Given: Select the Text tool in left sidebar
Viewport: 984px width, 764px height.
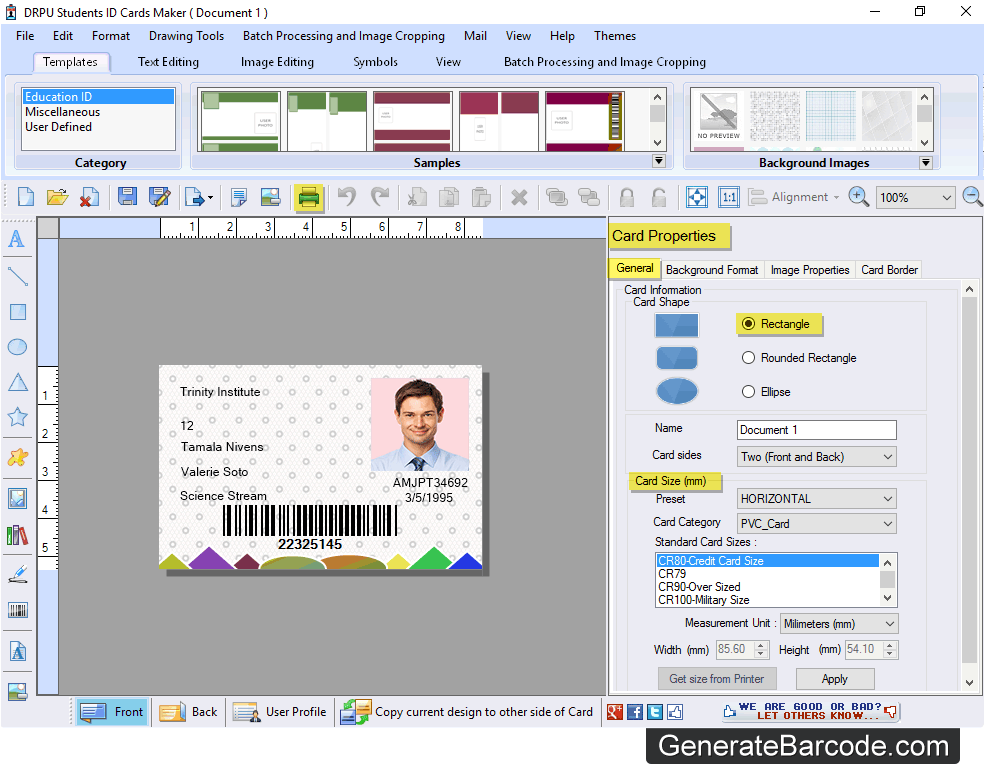Looking at the screenshot, I should [x=17, y=239].
